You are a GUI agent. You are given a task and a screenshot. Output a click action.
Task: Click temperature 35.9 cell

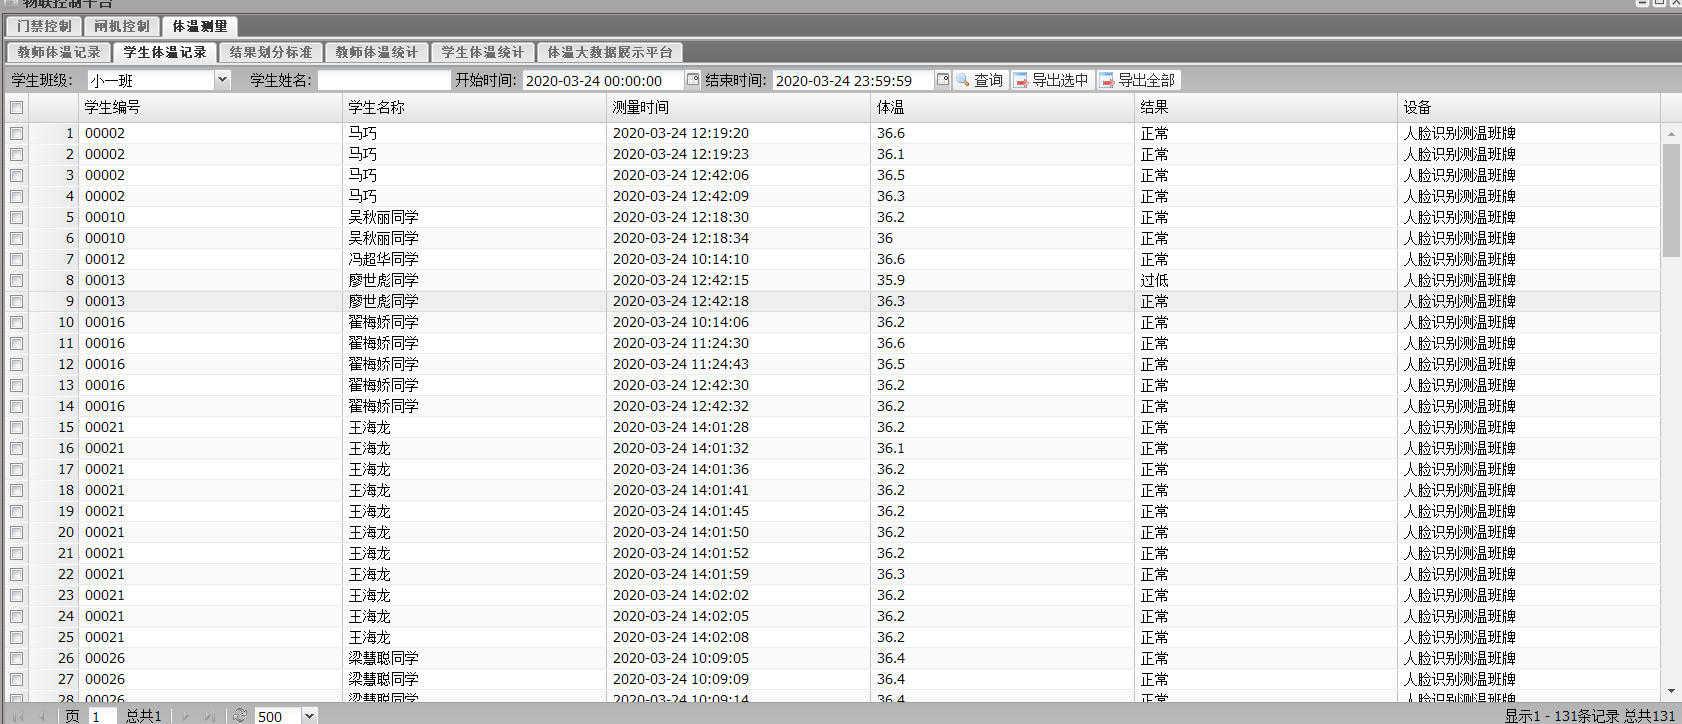click(891, 280)
